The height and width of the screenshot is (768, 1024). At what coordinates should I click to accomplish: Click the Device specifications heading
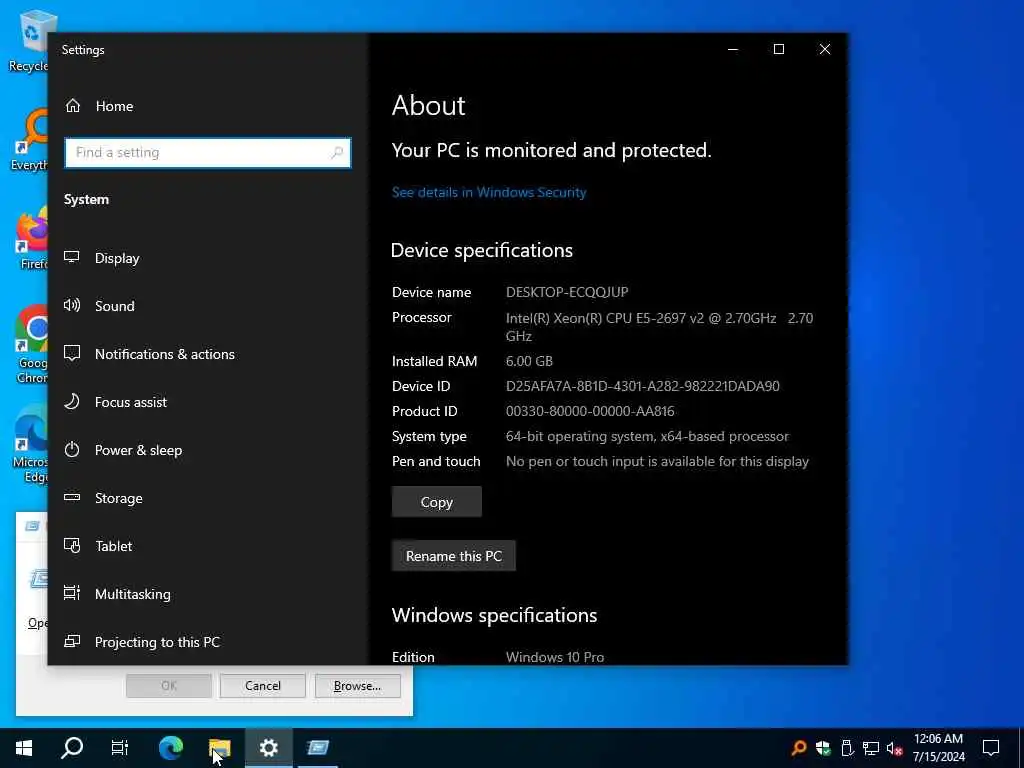coord(482,250)
